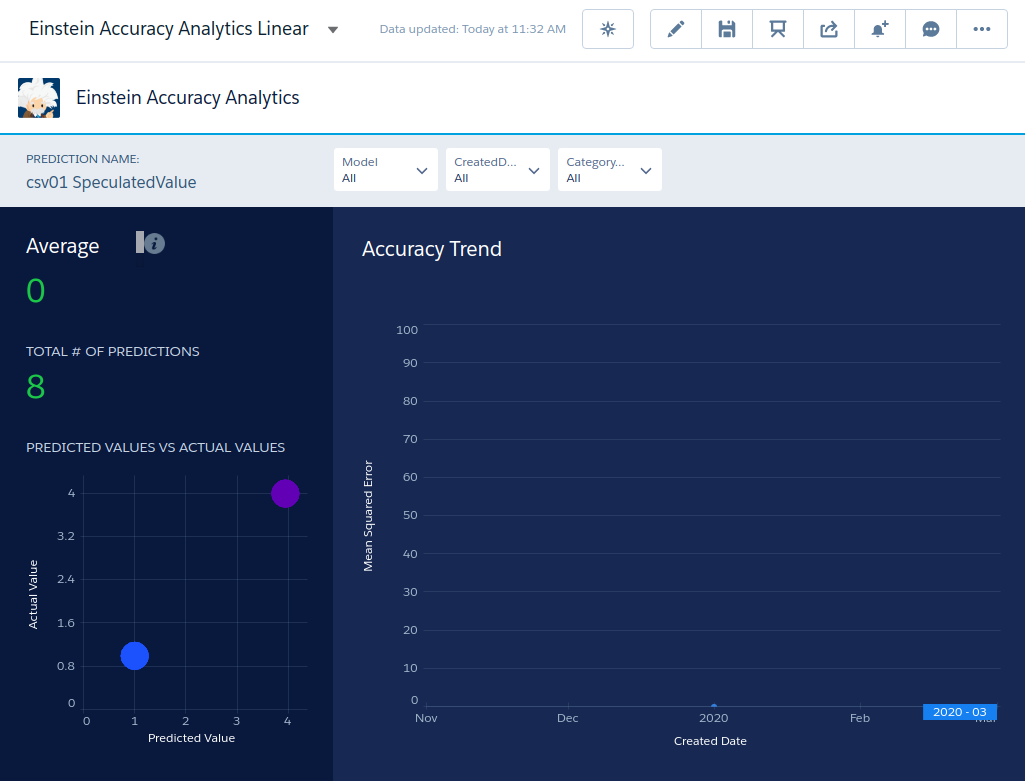Open comments with the speech bubble icon
This screenshot has height=781, width=1025.
pyautogui.click(x=930, y=29)
